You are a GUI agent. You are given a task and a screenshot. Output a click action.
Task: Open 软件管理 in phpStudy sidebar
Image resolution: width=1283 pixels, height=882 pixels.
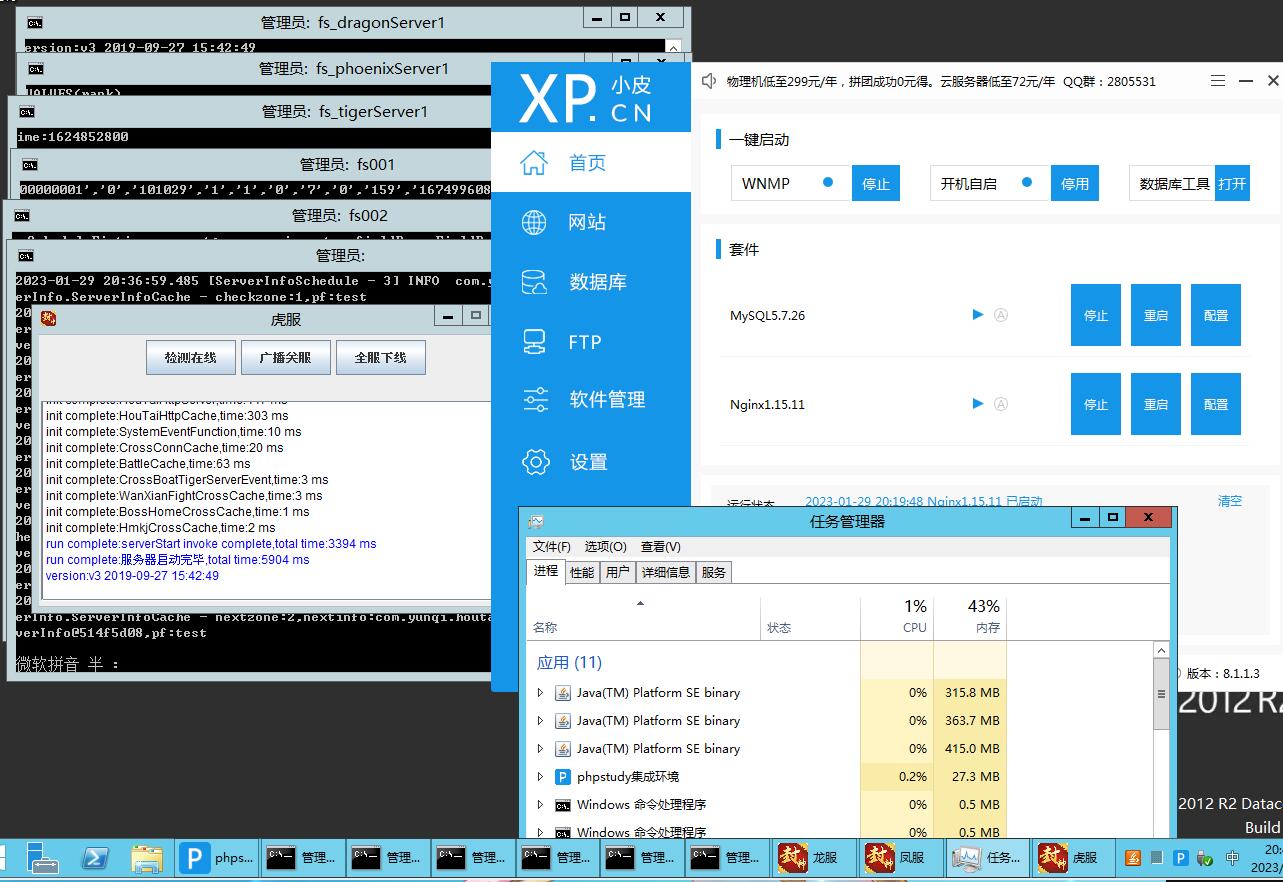pyautogui.click(x=590, y=399)
